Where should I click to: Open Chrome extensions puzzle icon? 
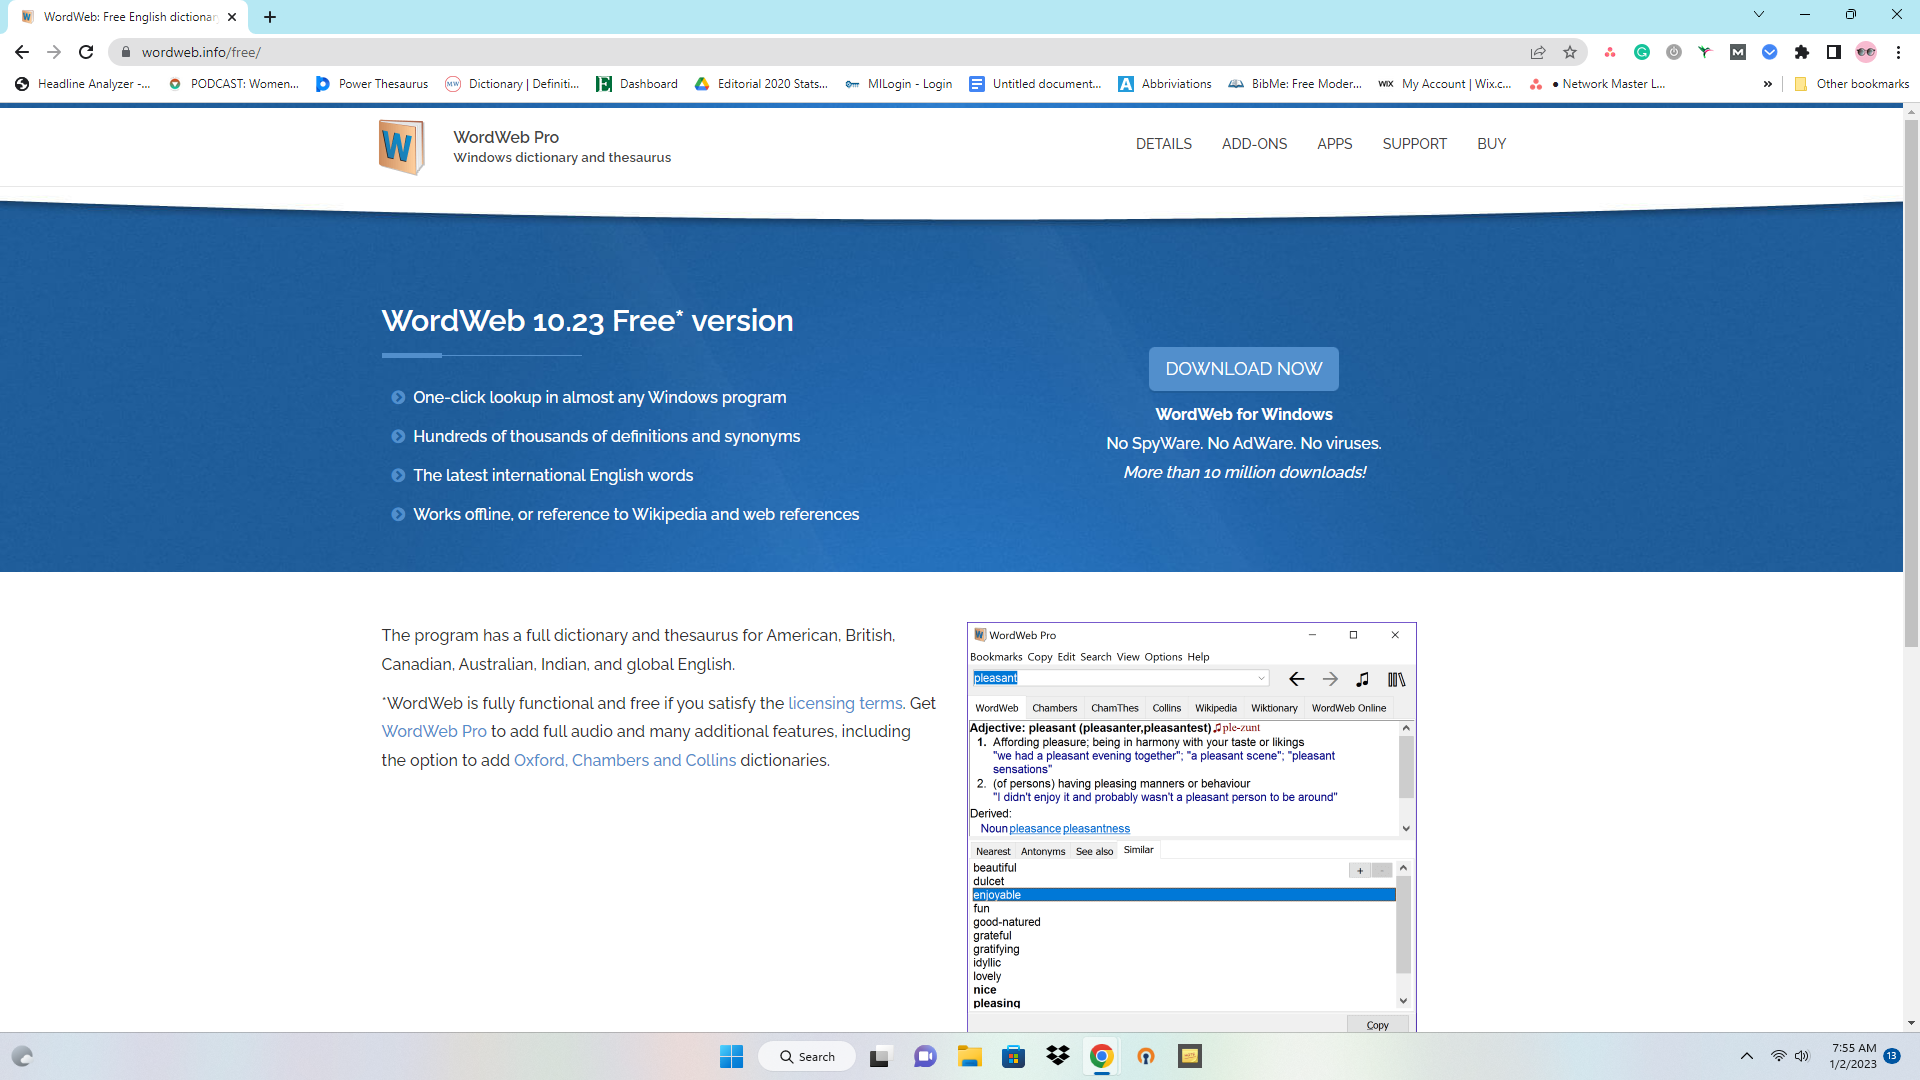point(1802,52)
